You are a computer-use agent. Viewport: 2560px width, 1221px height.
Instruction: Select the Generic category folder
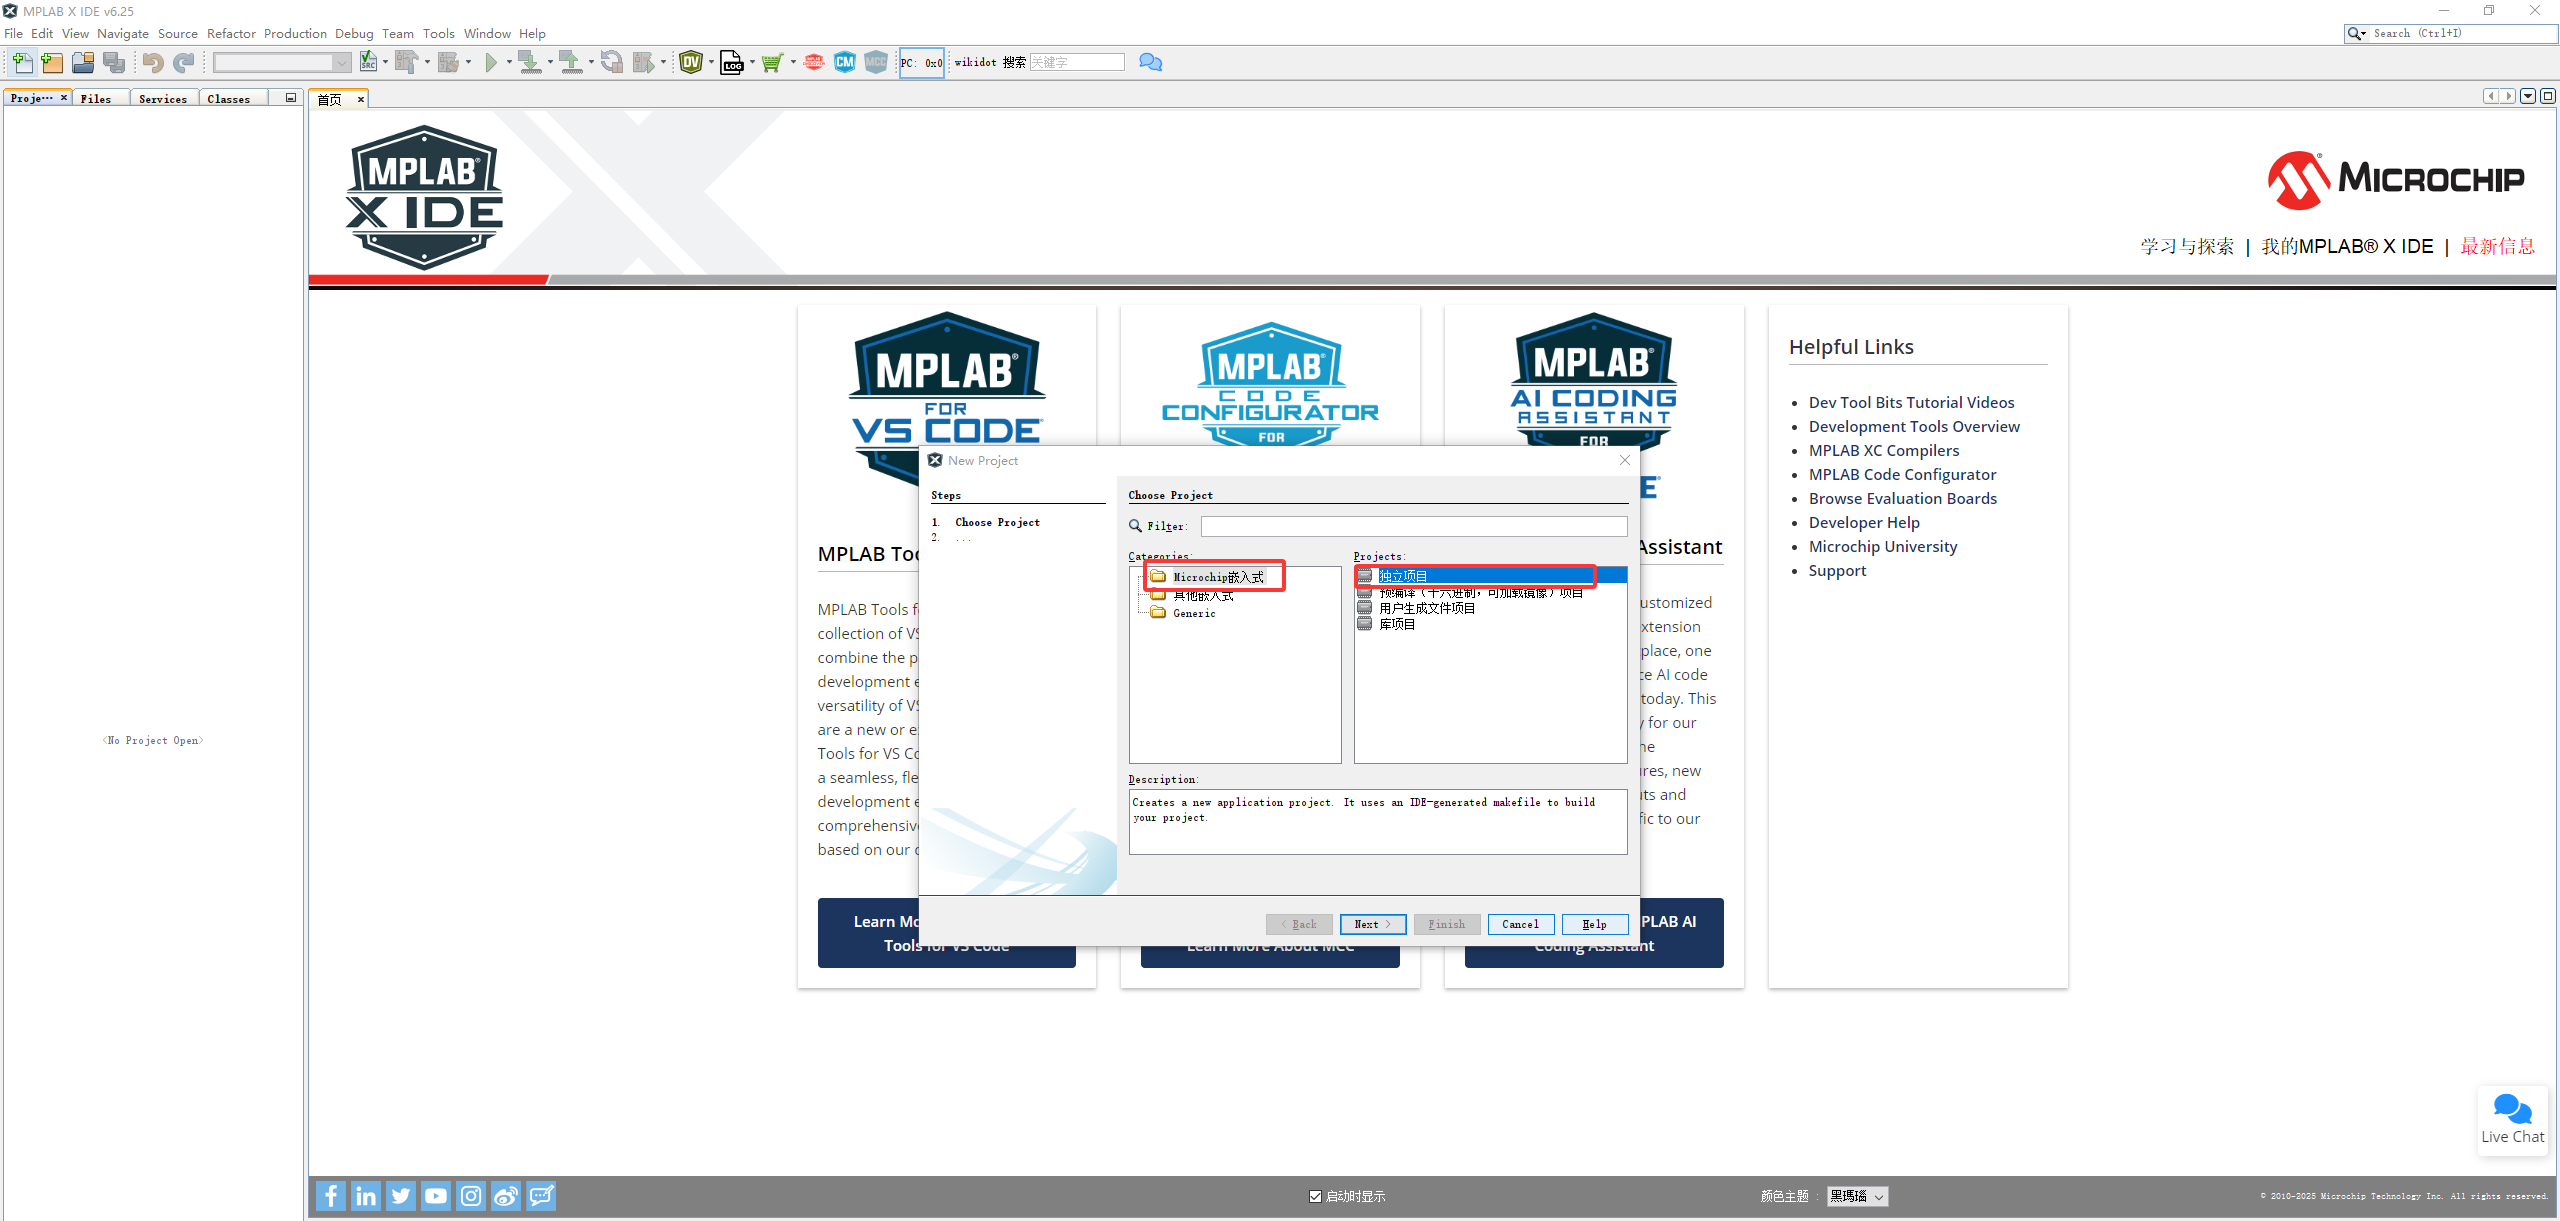pos(1194,613)
